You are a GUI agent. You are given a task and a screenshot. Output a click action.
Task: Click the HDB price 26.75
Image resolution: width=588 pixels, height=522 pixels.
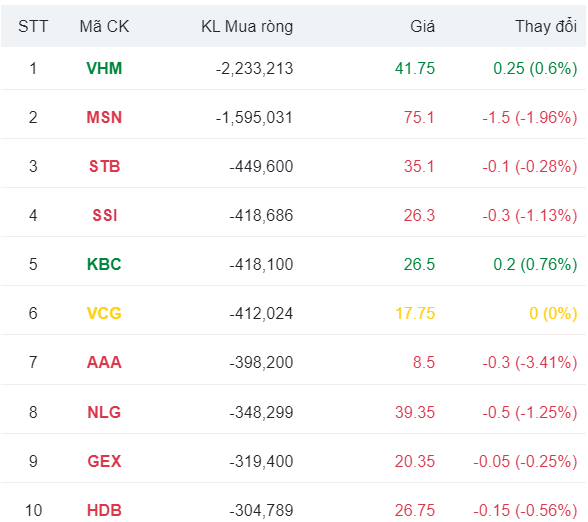coord(415,510)
